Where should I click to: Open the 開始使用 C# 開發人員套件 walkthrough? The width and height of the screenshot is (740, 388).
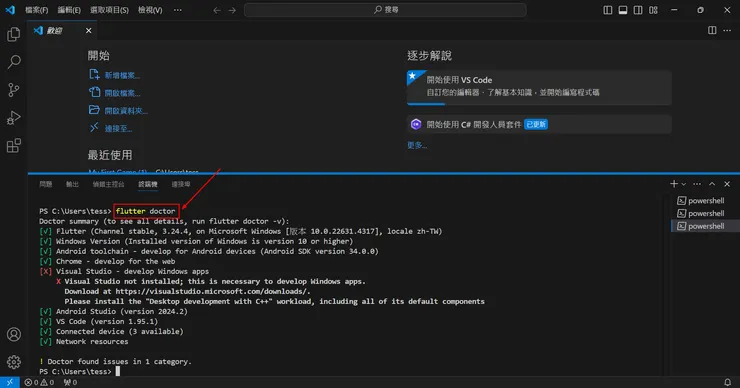539,125
